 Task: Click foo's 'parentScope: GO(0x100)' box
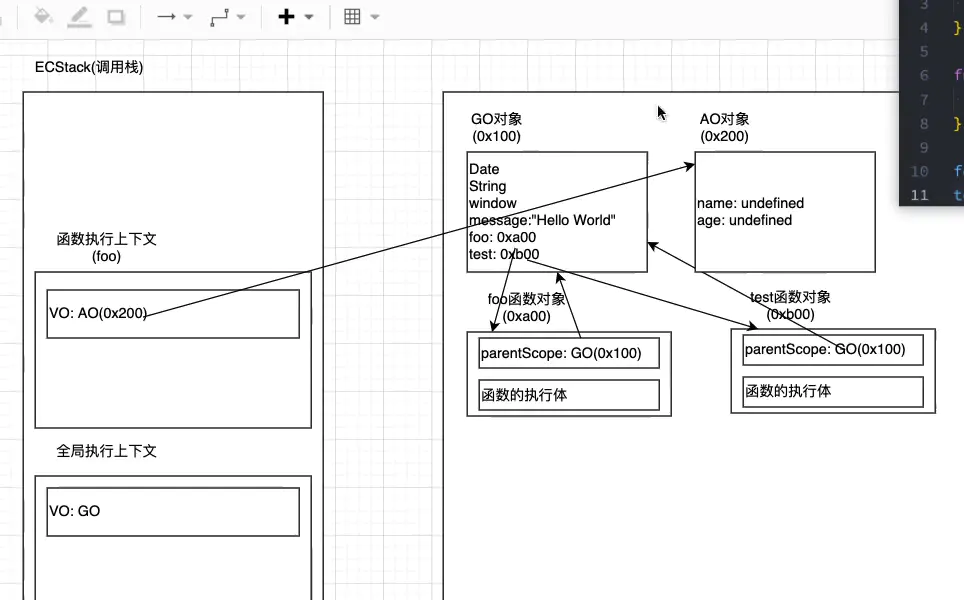coord(568,353)
